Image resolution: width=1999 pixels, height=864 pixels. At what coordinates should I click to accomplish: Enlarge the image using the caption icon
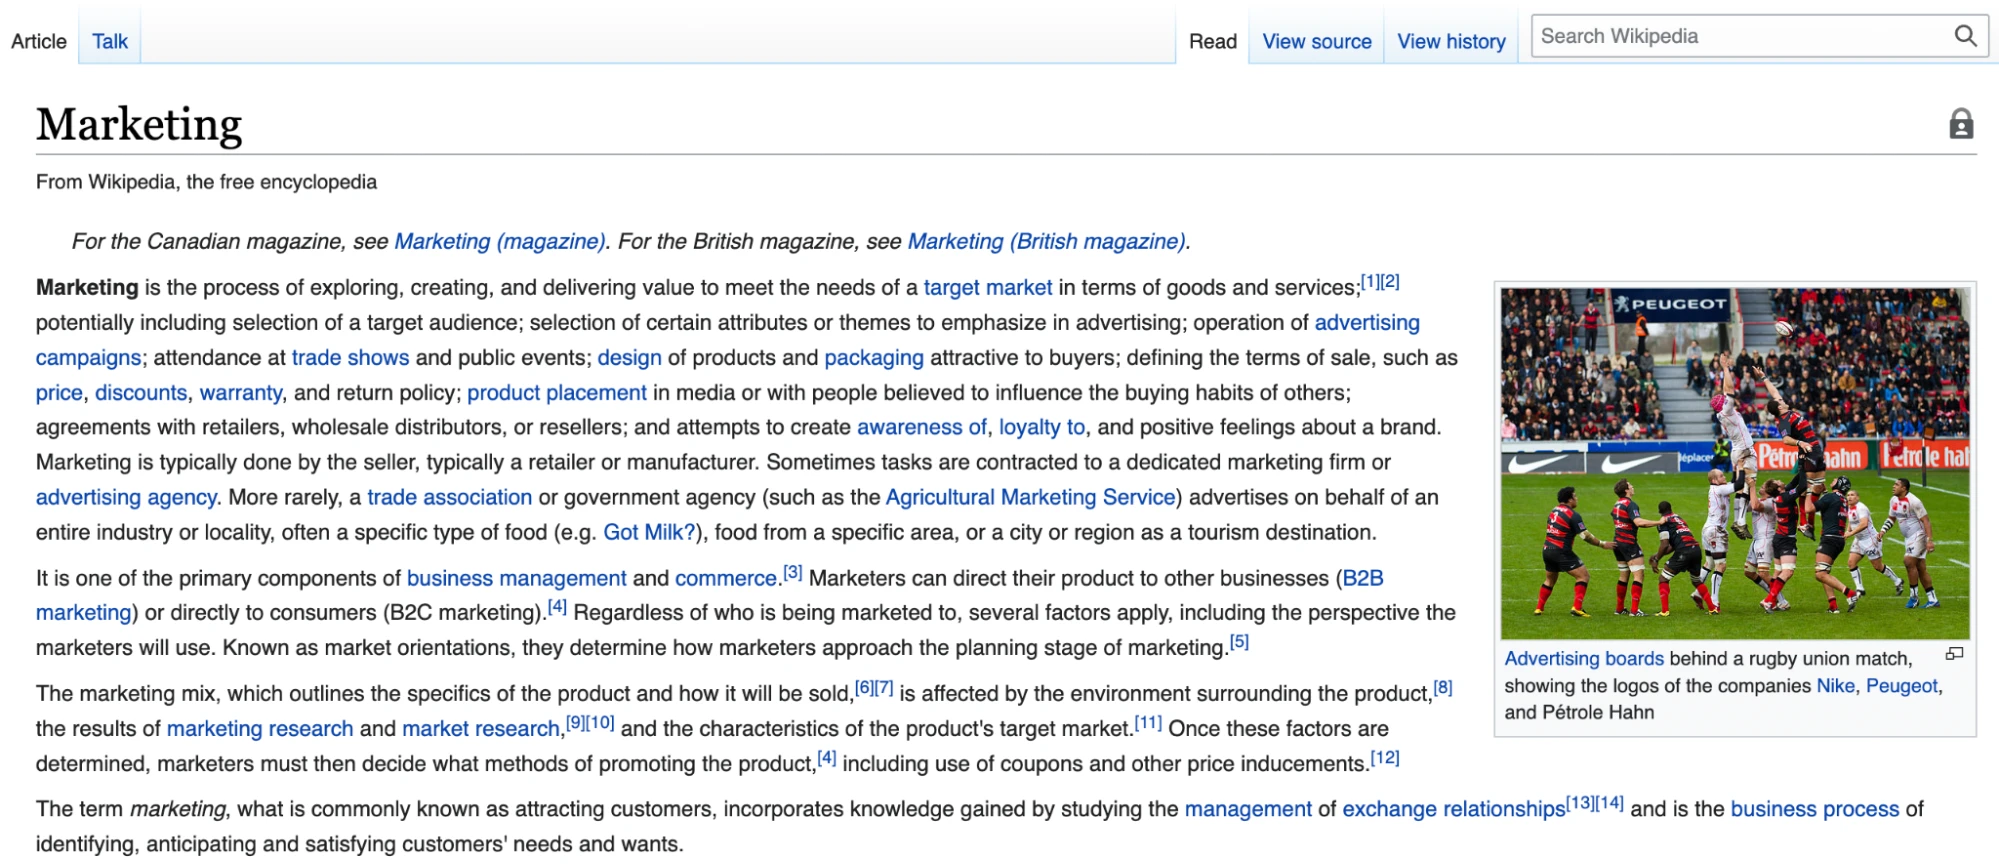[1954, 654]
